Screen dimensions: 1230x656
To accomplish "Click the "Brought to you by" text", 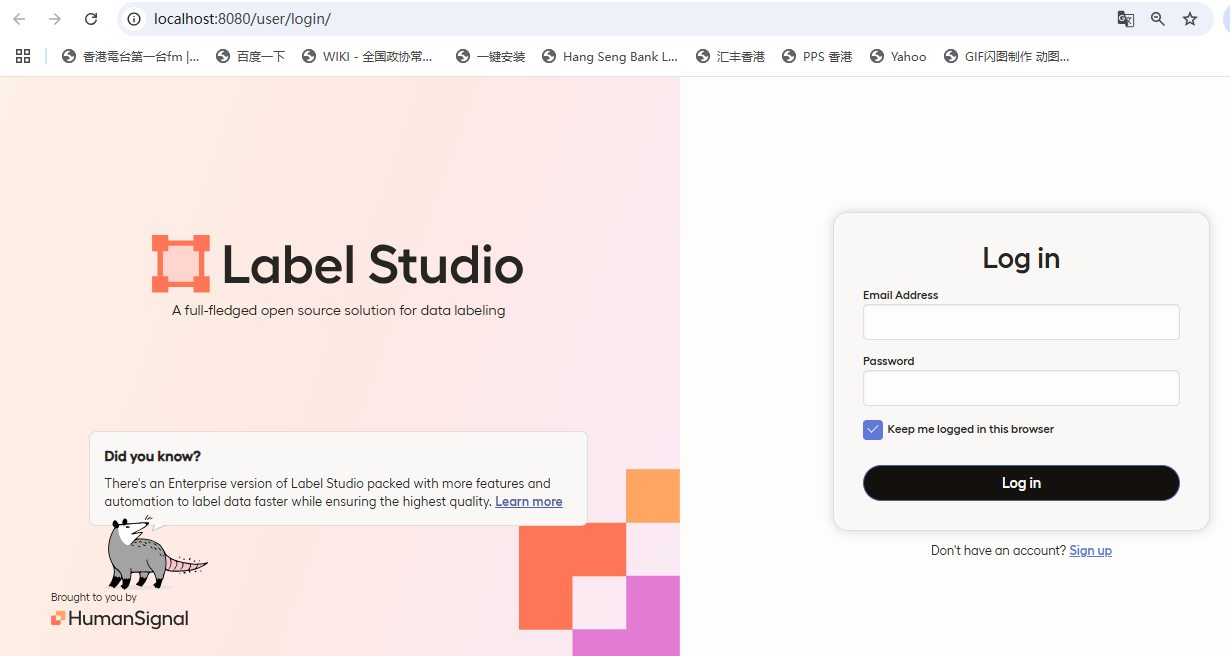I will tap(94, 597).
